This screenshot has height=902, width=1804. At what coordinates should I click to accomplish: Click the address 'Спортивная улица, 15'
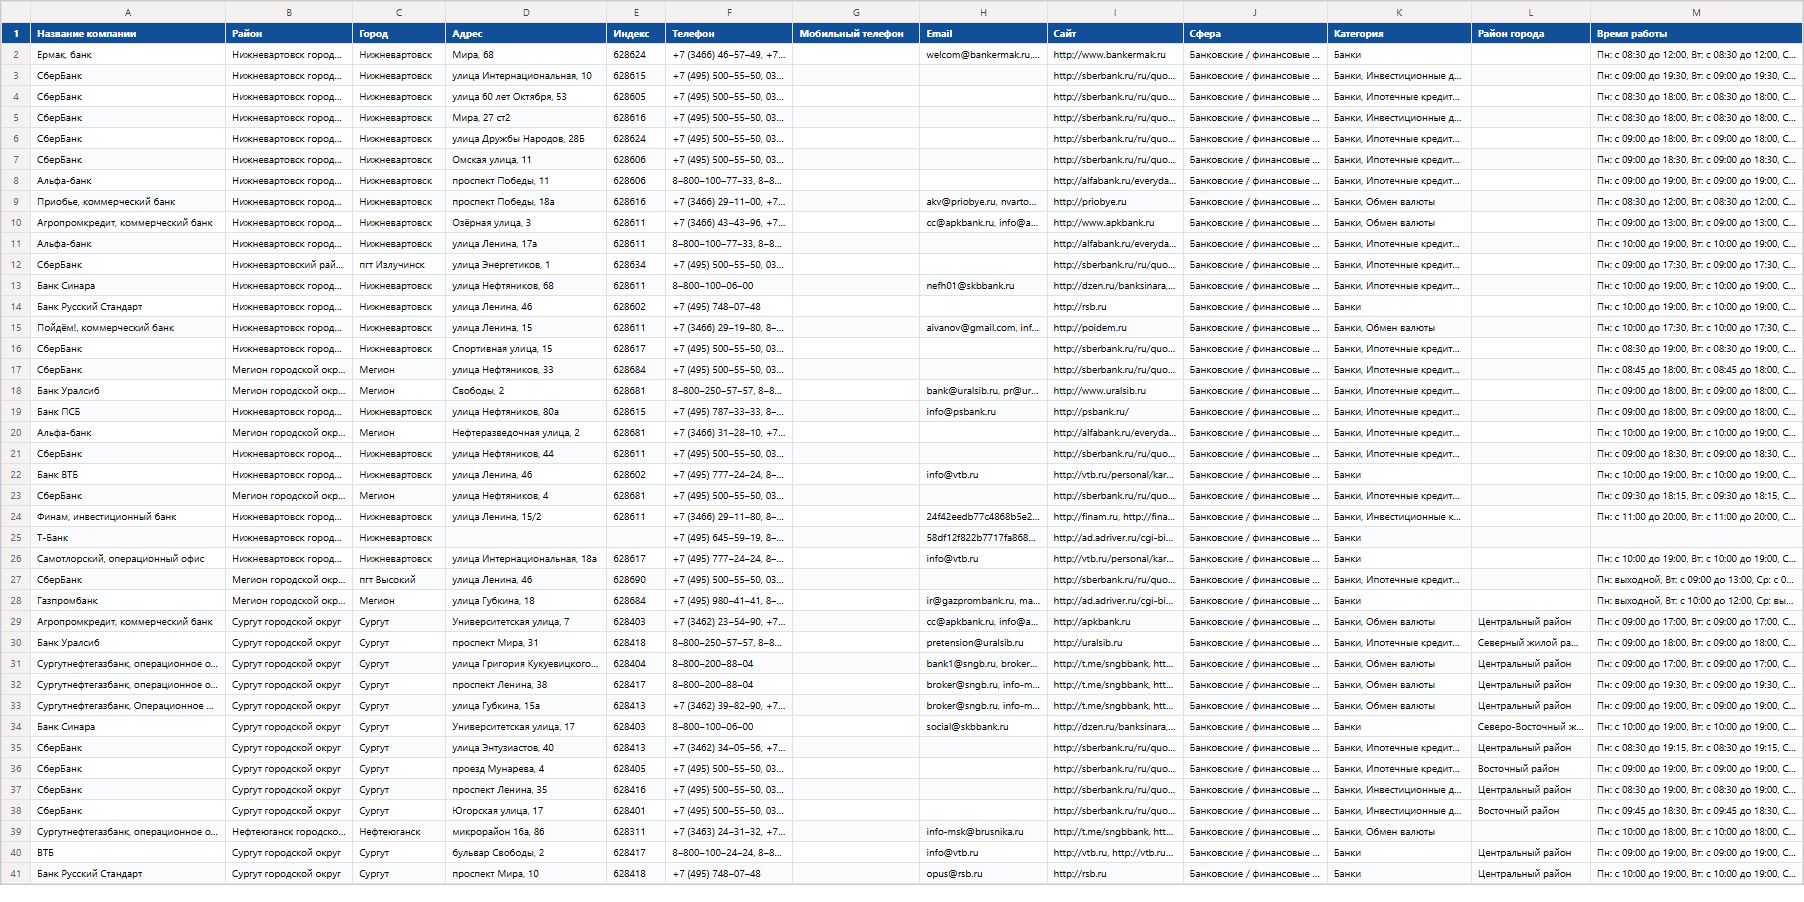[x=526, y=349]
